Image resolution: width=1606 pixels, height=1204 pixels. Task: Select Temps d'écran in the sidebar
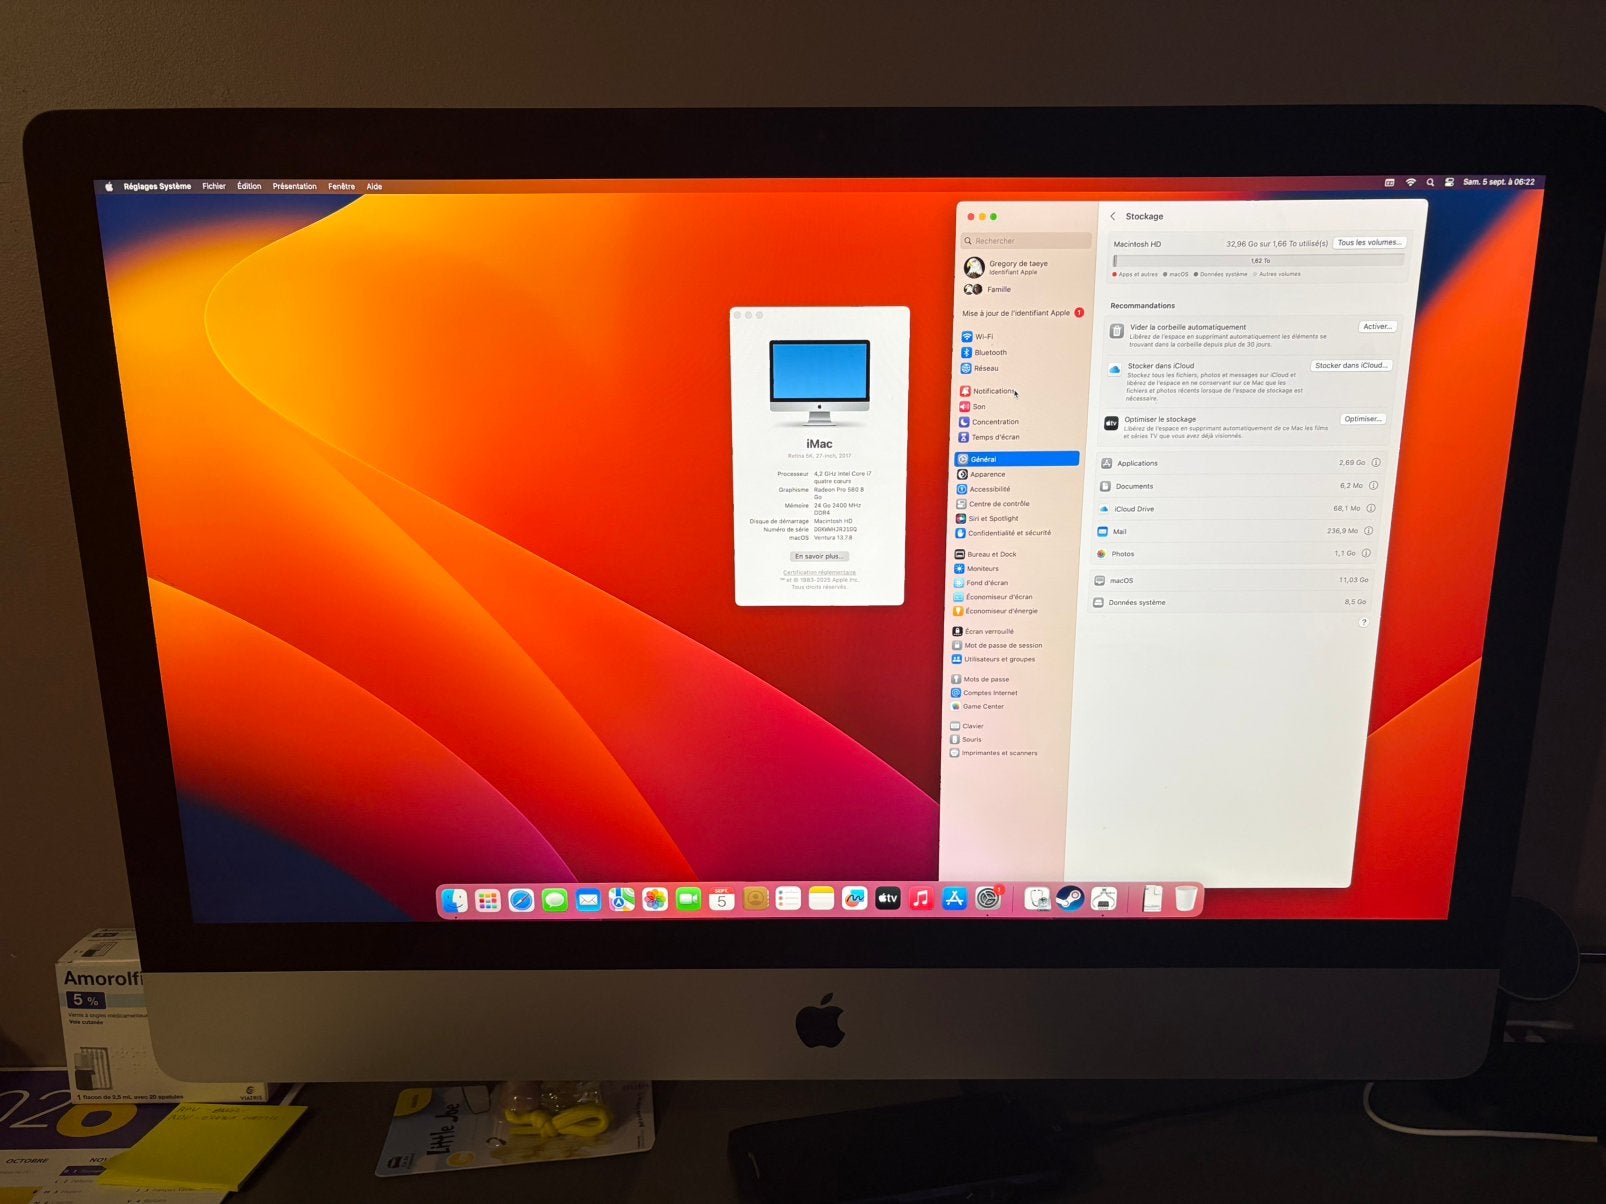tap(988, 437)
